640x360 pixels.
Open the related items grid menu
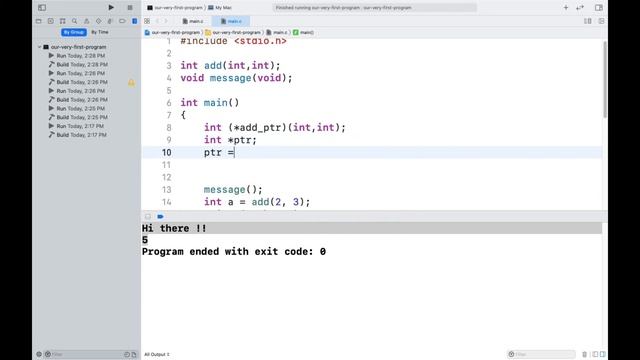[147, 21]
